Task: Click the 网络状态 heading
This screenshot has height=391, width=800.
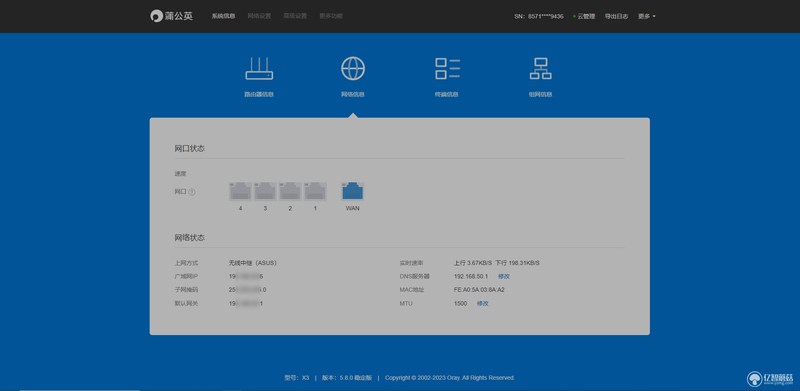Action: pyautogui.click(x=189, y=238)
